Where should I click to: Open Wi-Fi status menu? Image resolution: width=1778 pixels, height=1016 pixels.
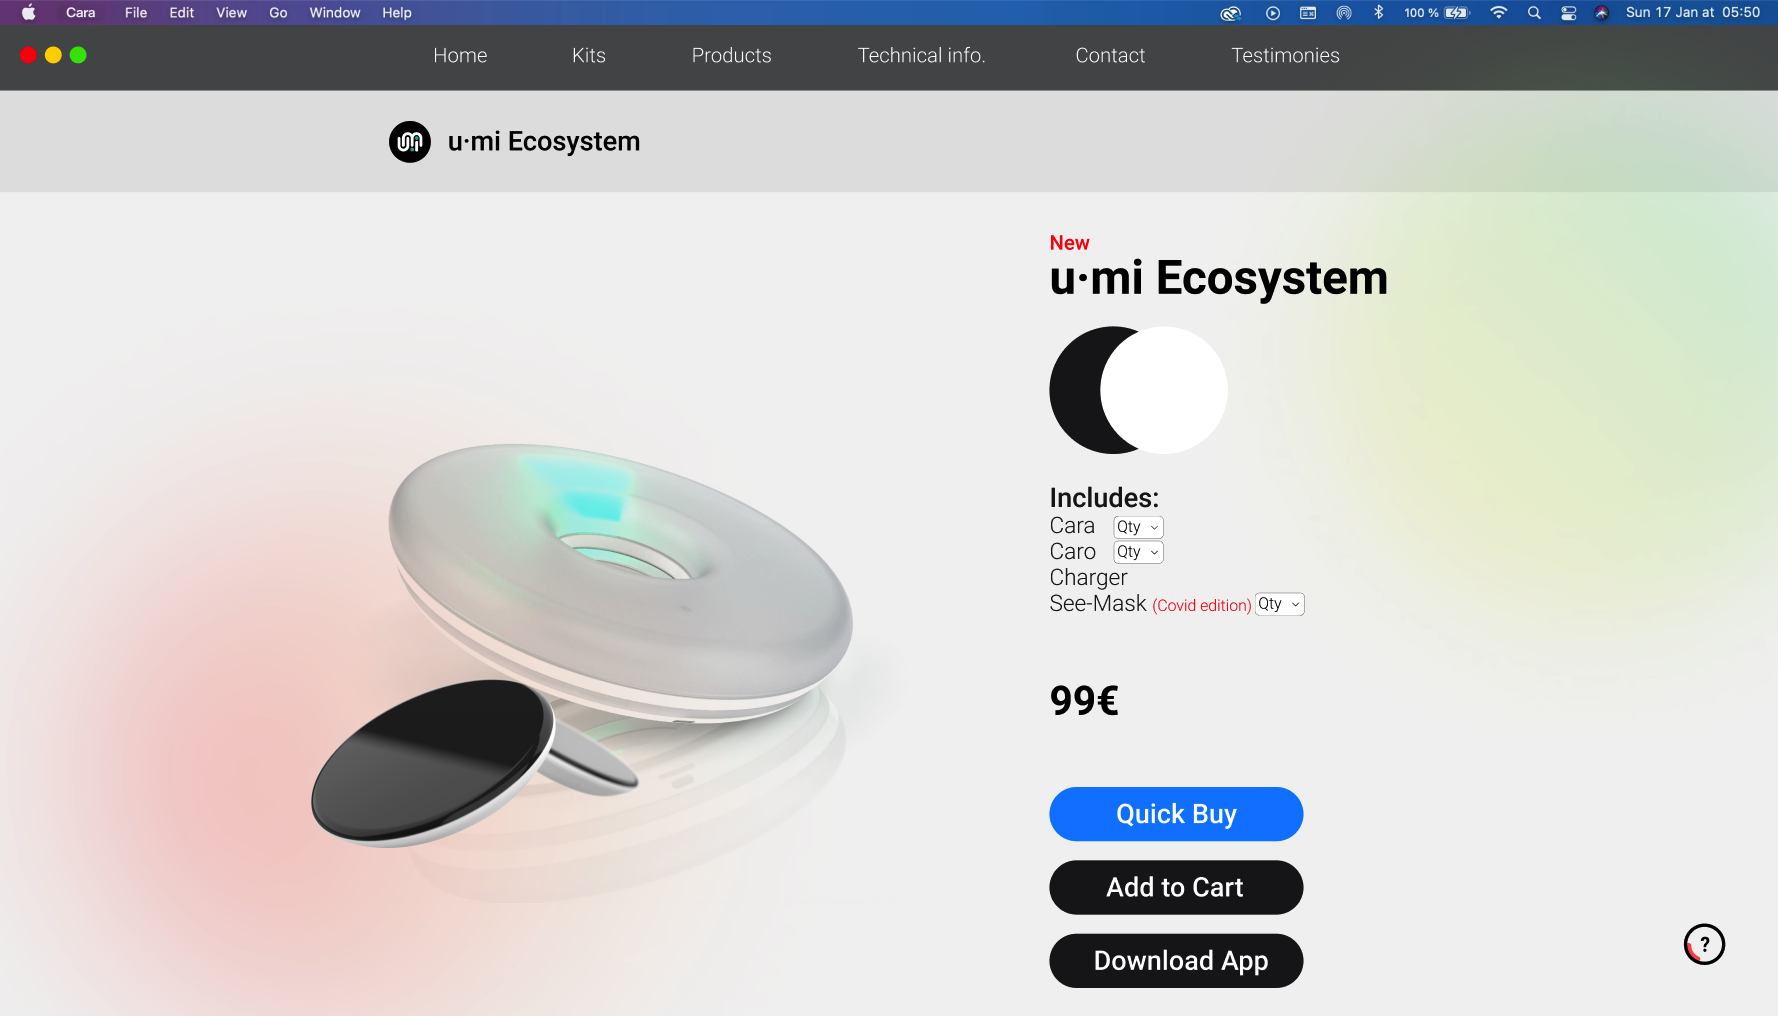pos(1498,13)
